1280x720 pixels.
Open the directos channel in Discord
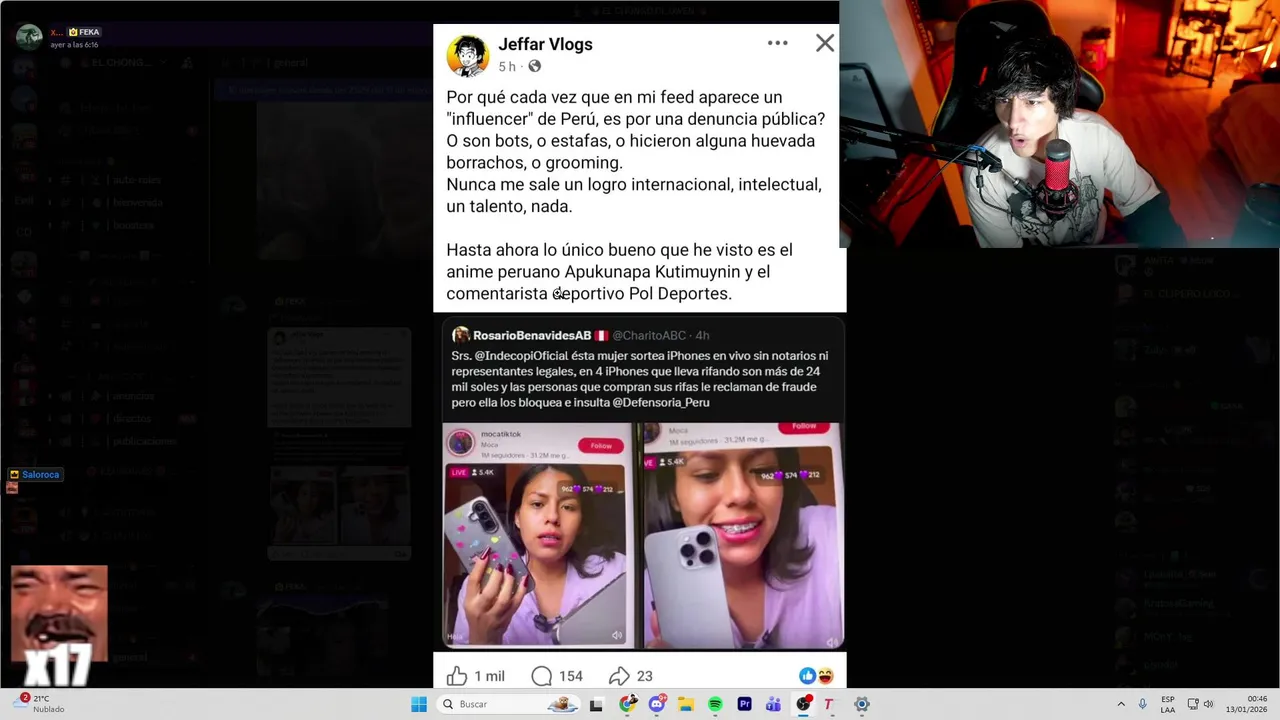point(132,418)
